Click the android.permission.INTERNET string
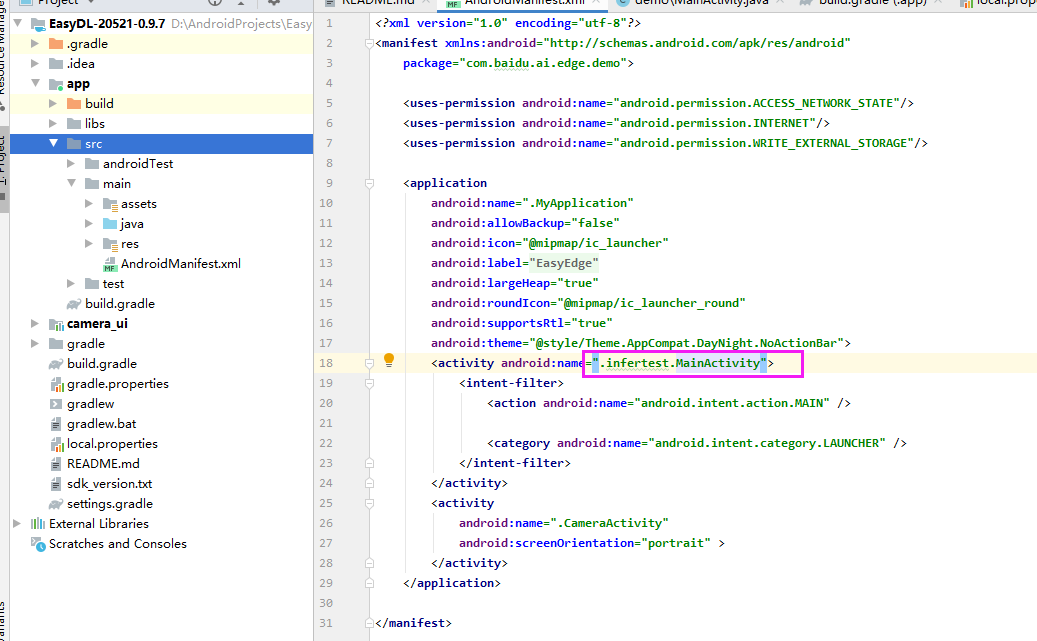 coord(714,123)
